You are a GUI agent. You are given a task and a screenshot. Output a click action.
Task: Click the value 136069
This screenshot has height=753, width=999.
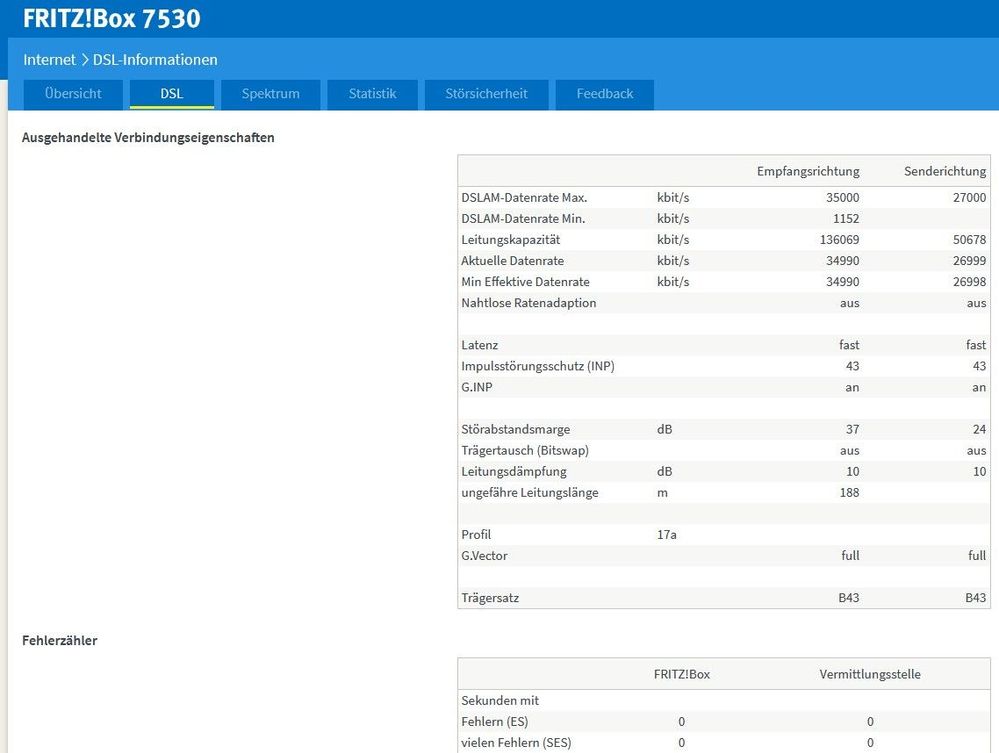click(839, 240)
